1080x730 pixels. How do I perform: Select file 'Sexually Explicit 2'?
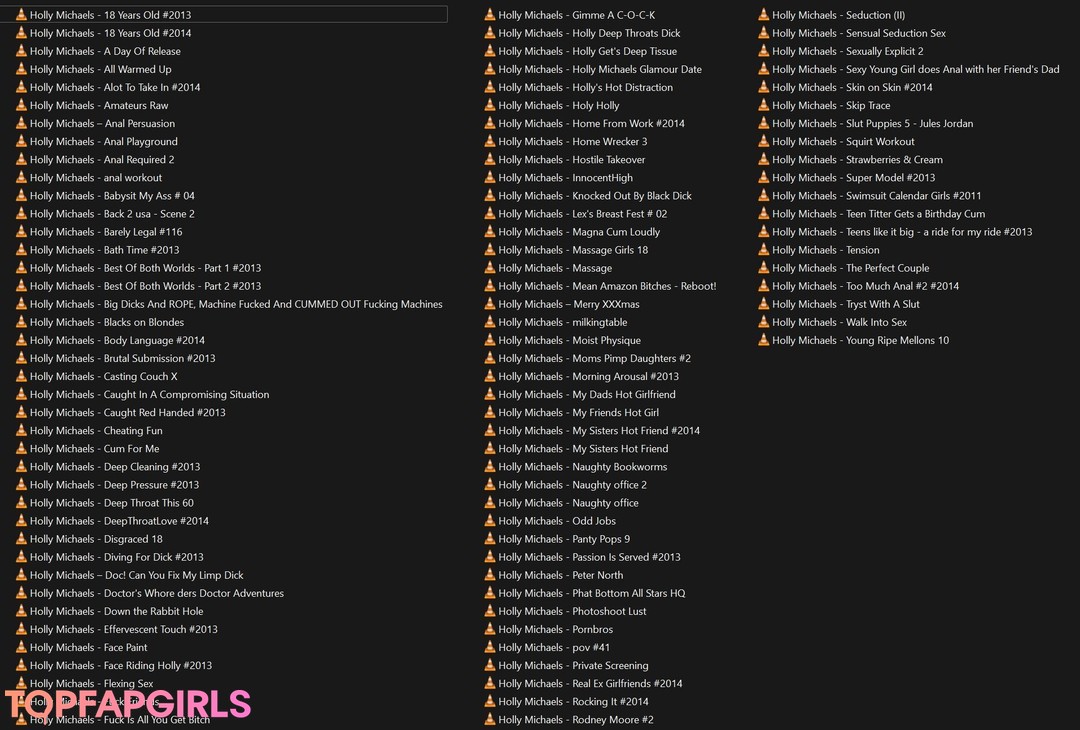(848, 51)
